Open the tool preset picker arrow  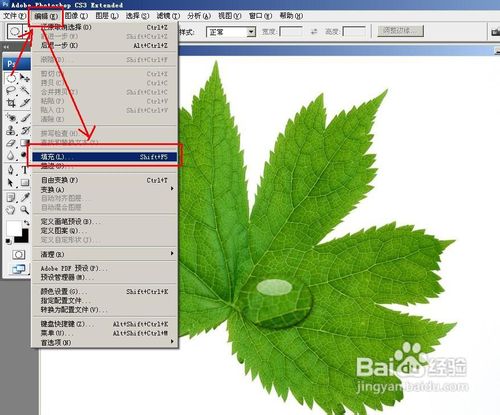(26, 32)
